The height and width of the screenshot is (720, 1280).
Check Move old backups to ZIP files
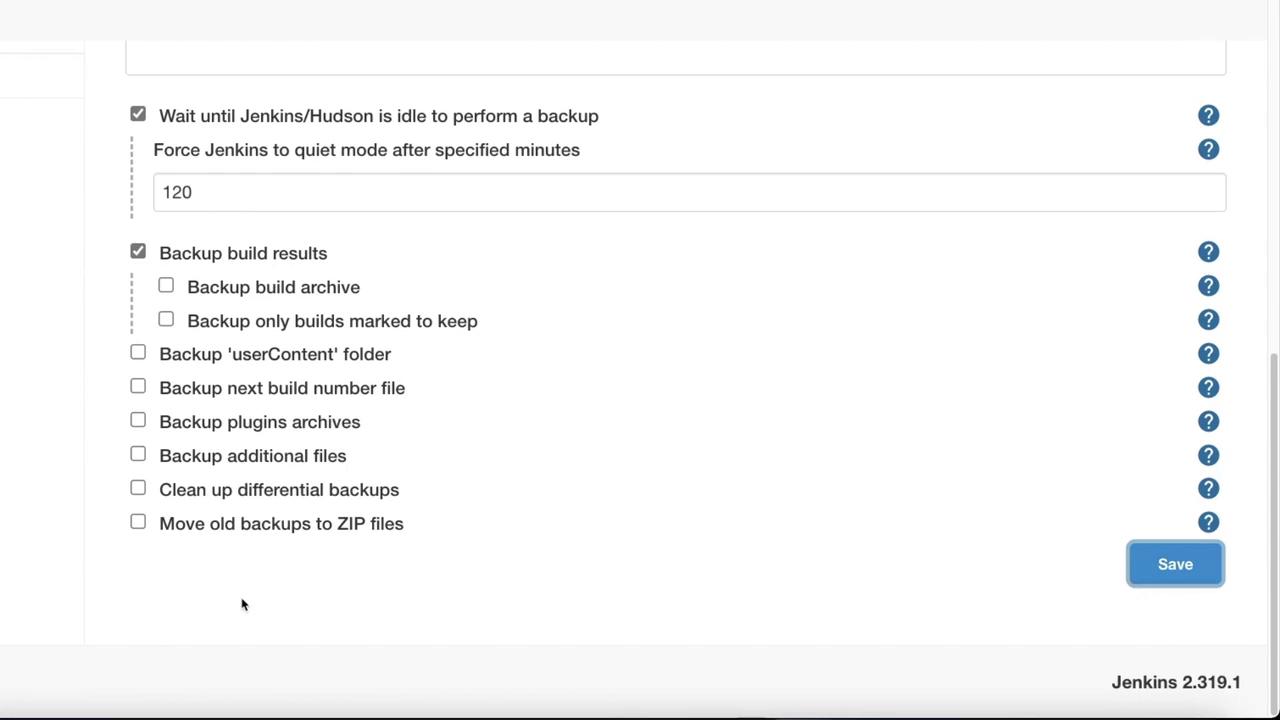(x=138, y=522)
